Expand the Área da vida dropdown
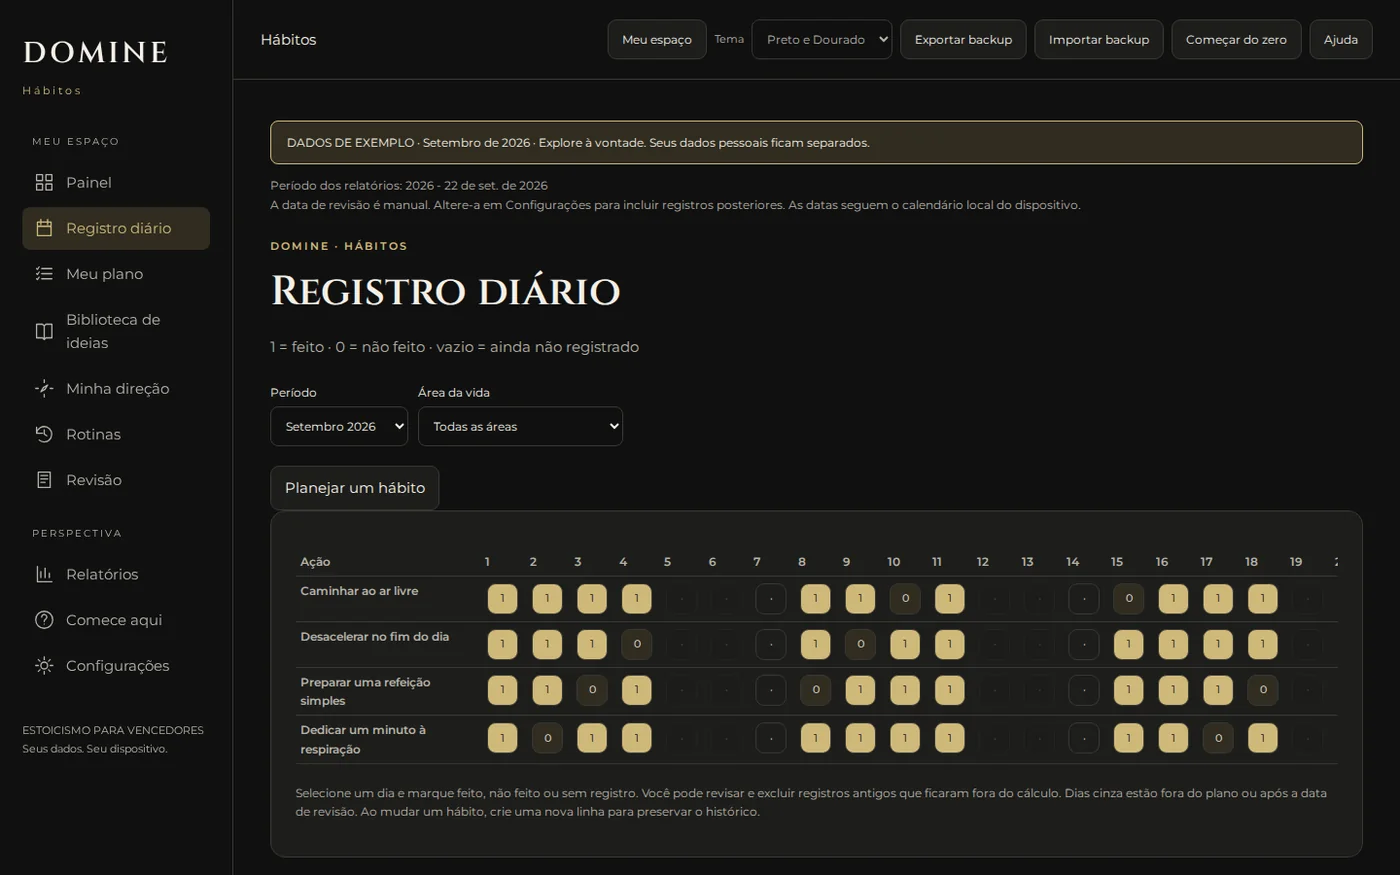 tap(520, 426)
